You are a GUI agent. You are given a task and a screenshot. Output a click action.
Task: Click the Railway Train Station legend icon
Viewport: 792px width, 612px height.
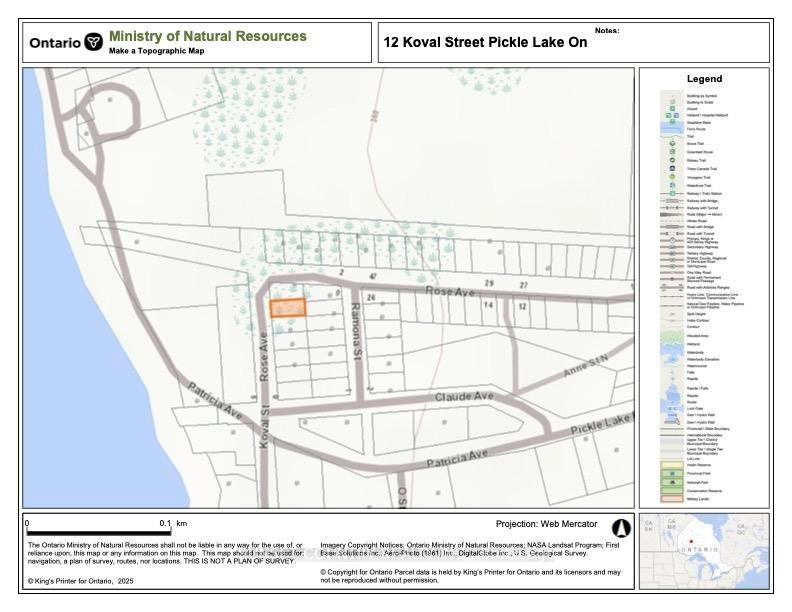pyautogui.click(x=672, y=193)
